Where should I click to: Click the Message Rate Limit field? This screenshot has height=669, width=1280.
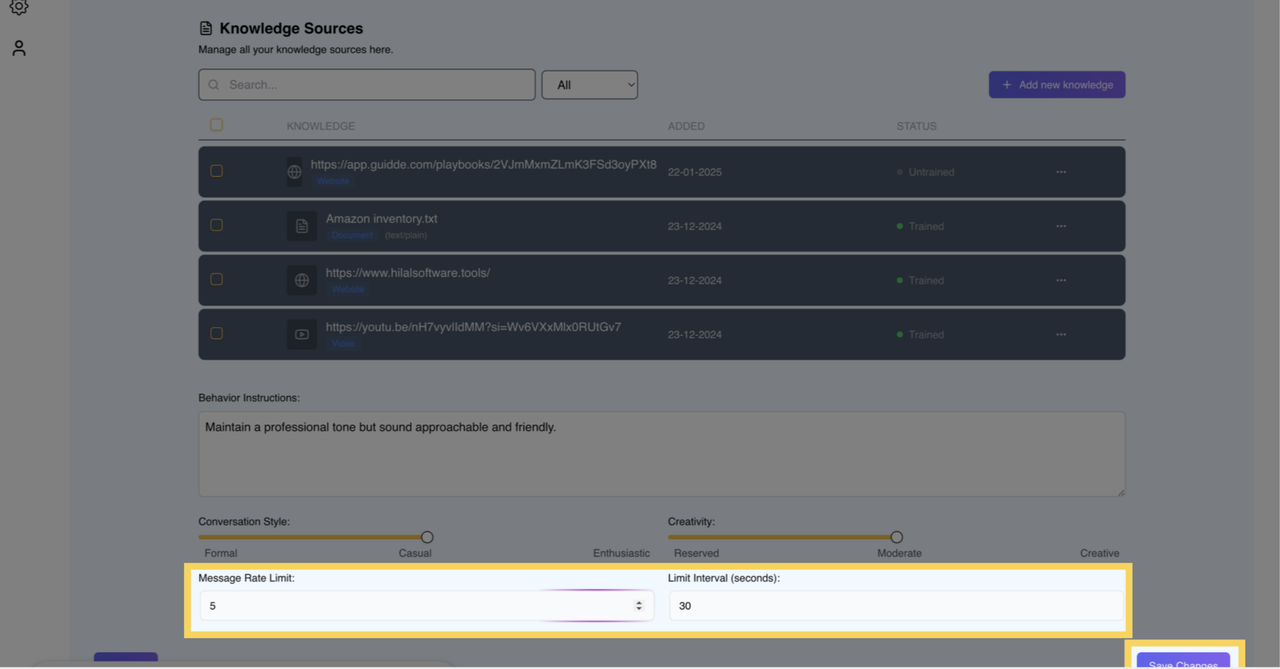[427, 606]
